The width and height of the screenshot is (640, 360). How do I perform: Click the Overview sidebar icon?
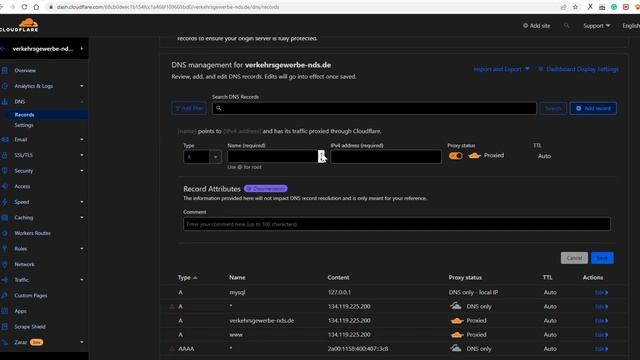4,70
